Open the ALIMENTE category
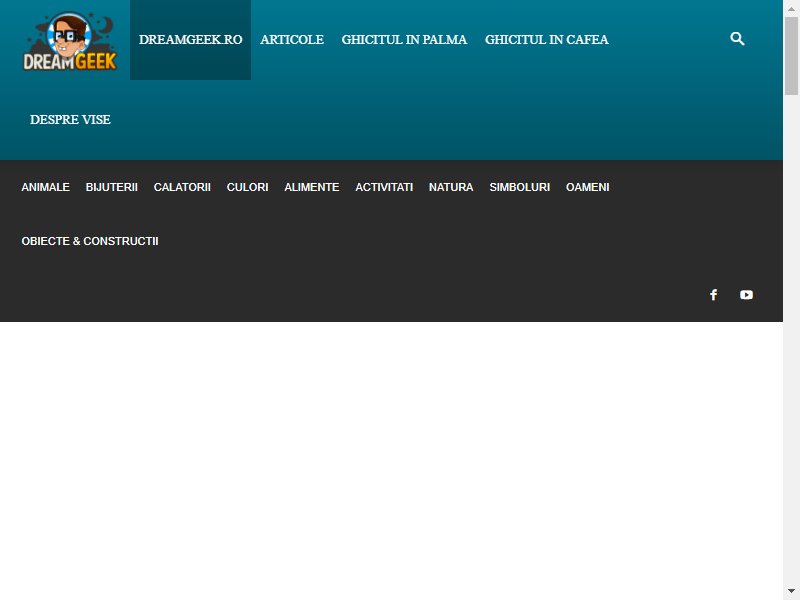The height and width of the screenshot is (600, 800). (312, 187)
